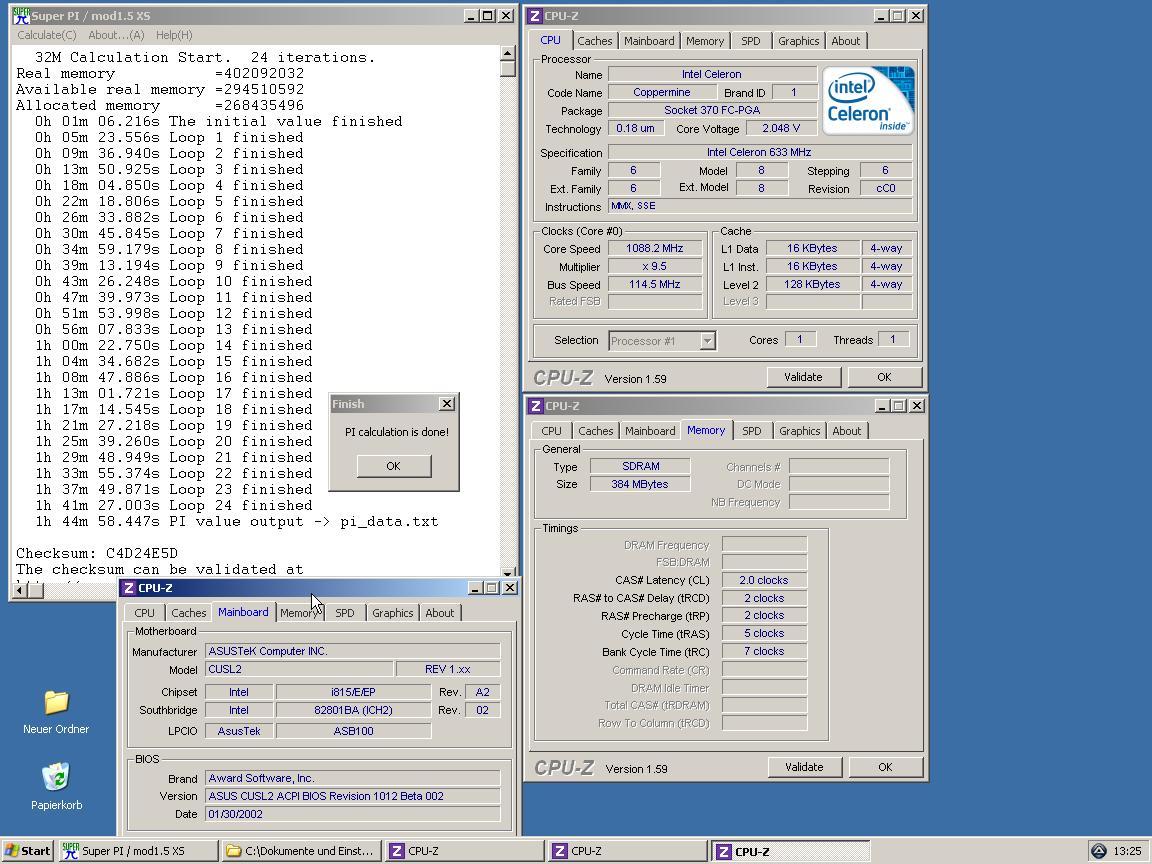Viewport: 1152px width, 864px height.
Task: Click Validate in the top CPU-Z CPU window
Action: (803, 377)
